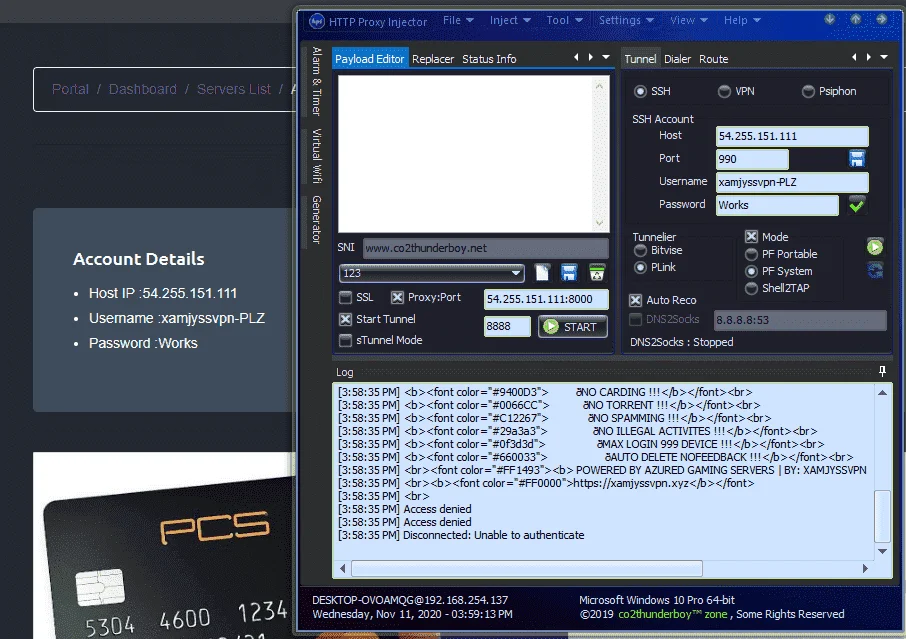Choose Bitvise as tunnelier

[640, 251]
